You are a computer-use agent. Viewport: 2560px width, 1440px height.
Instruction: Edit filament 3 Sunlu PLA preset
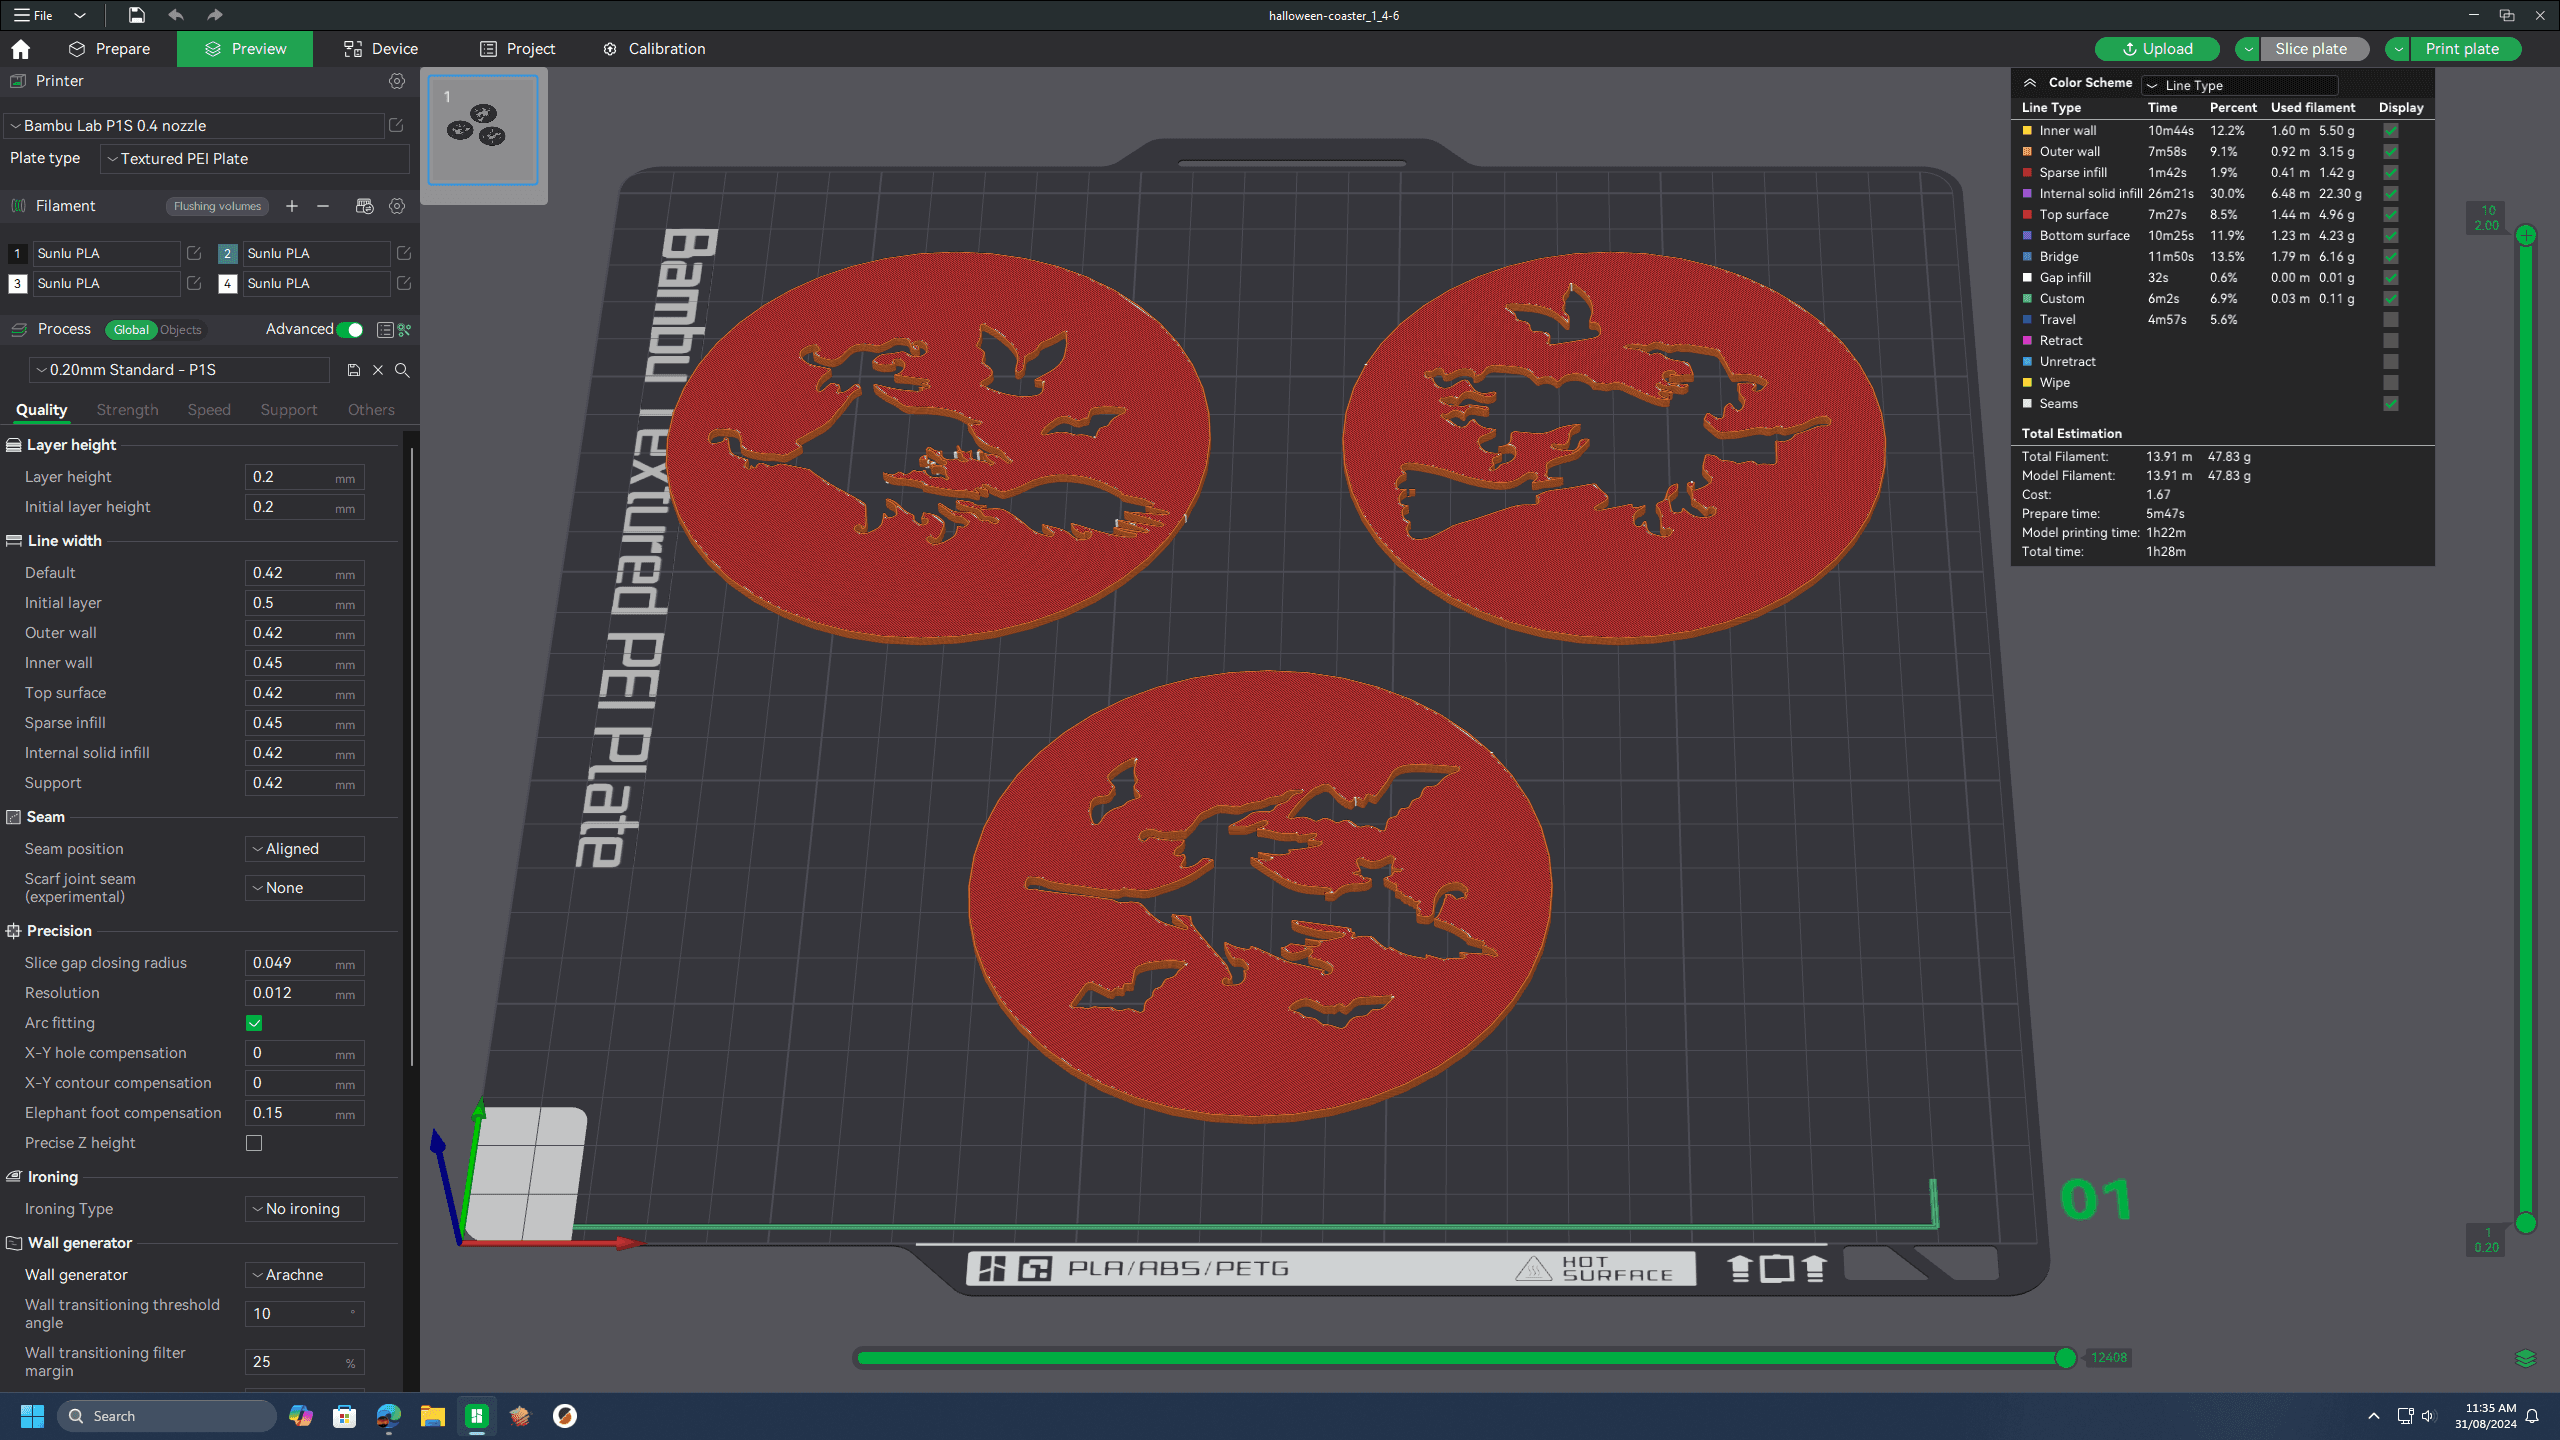click(194, 283)
